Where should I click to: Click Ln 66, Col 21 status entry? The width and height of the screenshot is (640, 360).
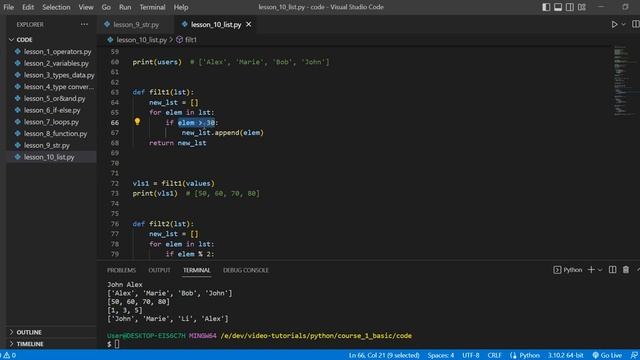click(x=384, y=355)
